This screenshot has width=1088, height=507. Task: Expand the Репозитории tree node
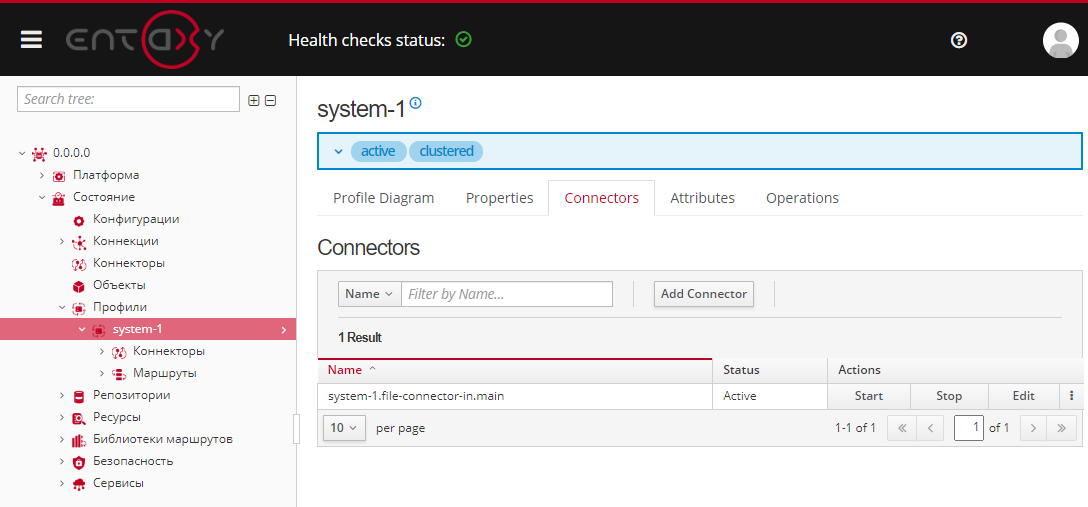(x=62, y=395)
